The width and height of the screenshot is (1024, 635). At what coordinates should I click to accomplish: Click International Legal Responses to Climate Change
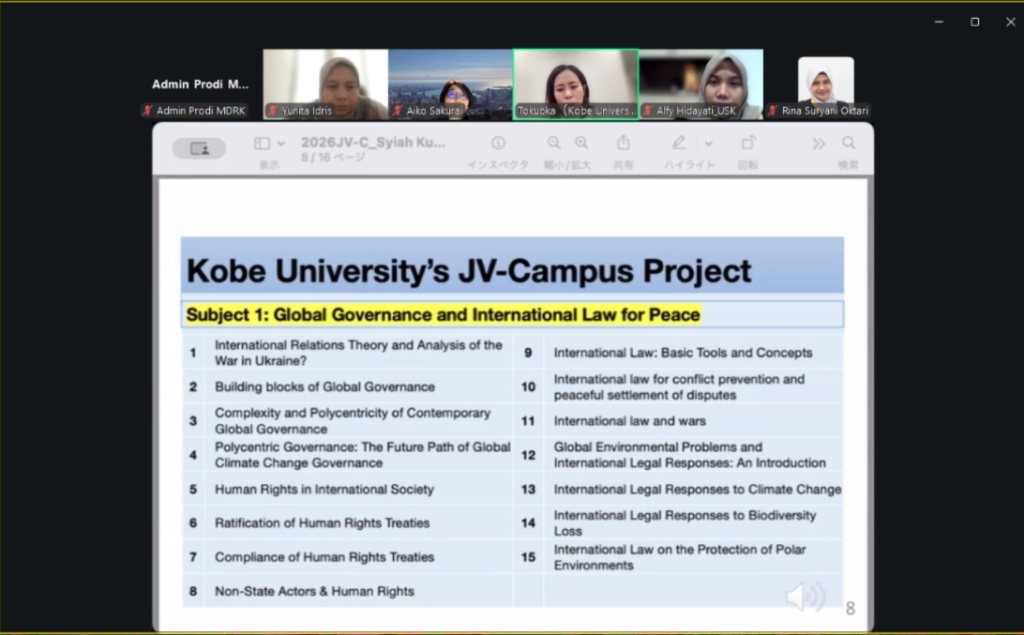(x=697, y=489)
